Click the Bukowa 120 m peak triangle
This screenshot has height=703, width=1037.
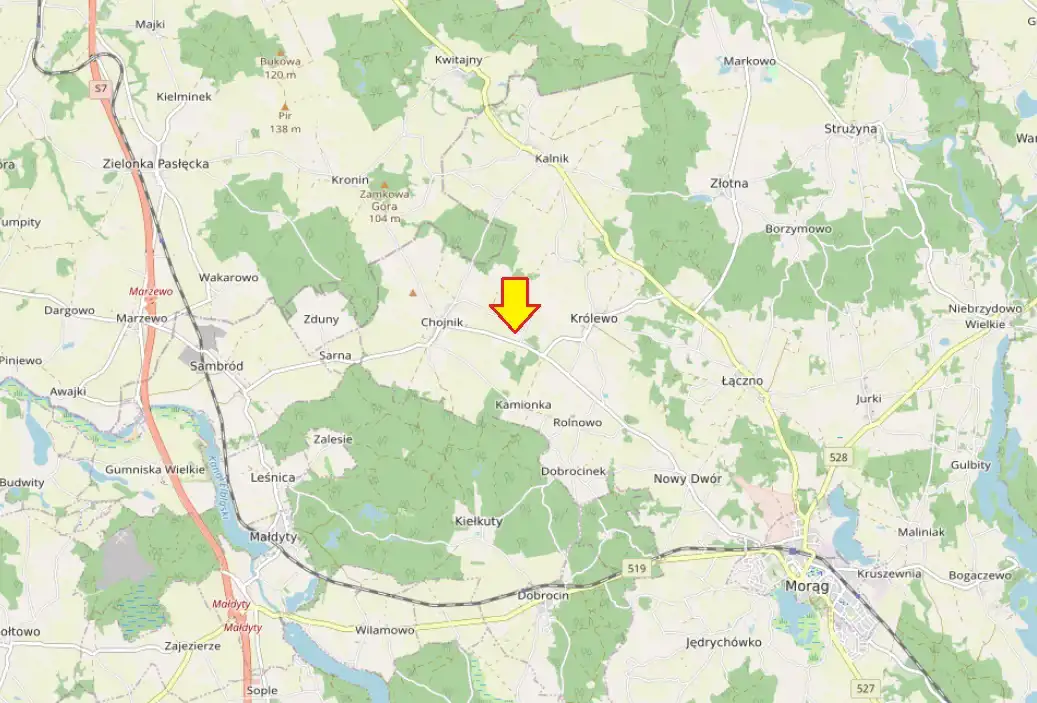[280, 51]
